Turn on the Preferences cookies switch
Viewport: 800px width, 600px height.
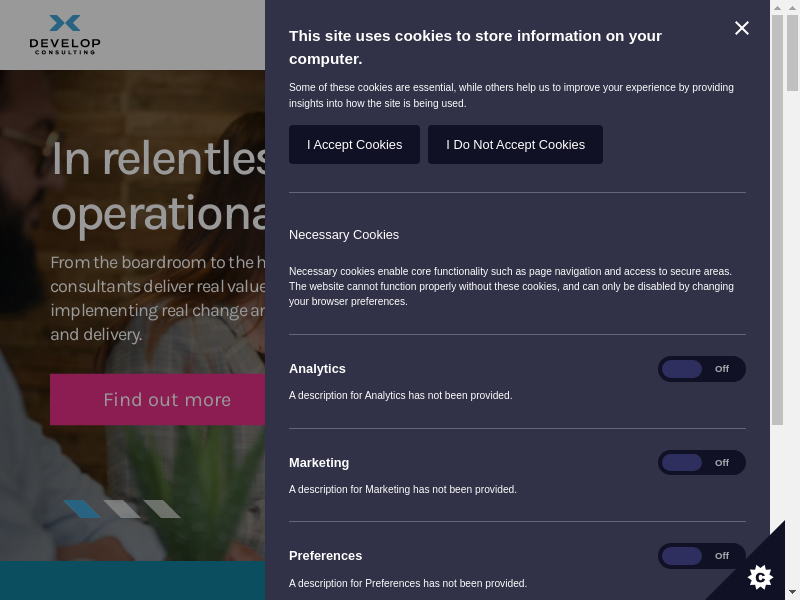[701, 556]
